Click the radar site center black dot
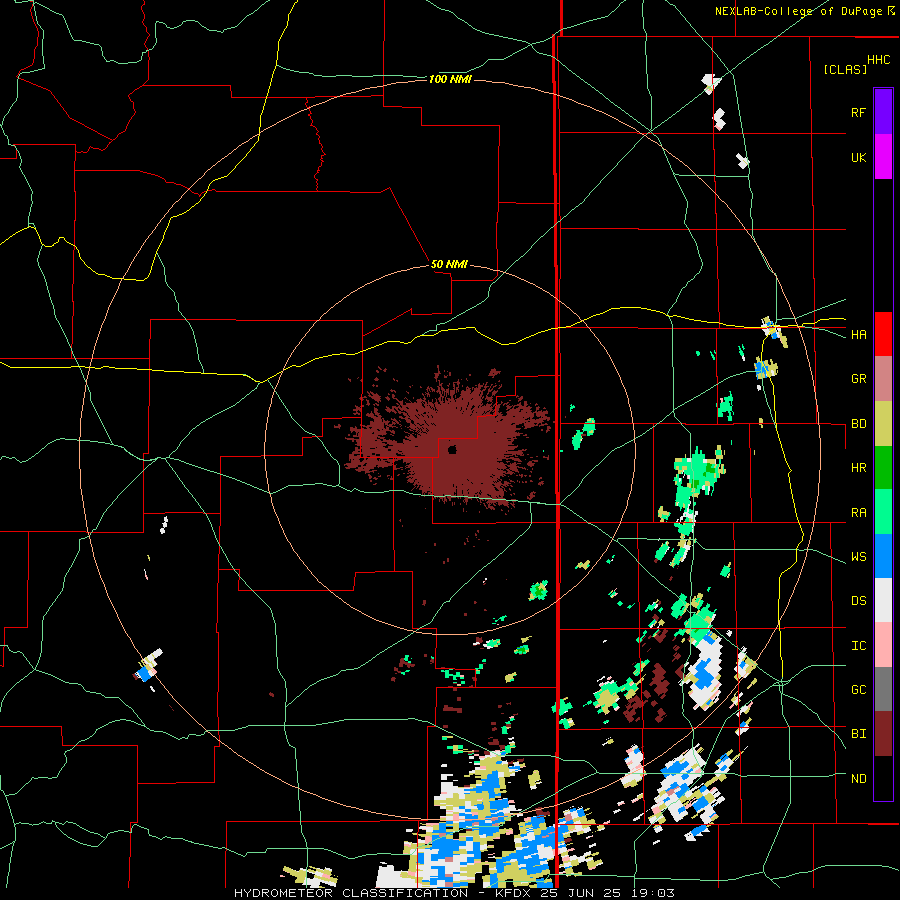 452,449
